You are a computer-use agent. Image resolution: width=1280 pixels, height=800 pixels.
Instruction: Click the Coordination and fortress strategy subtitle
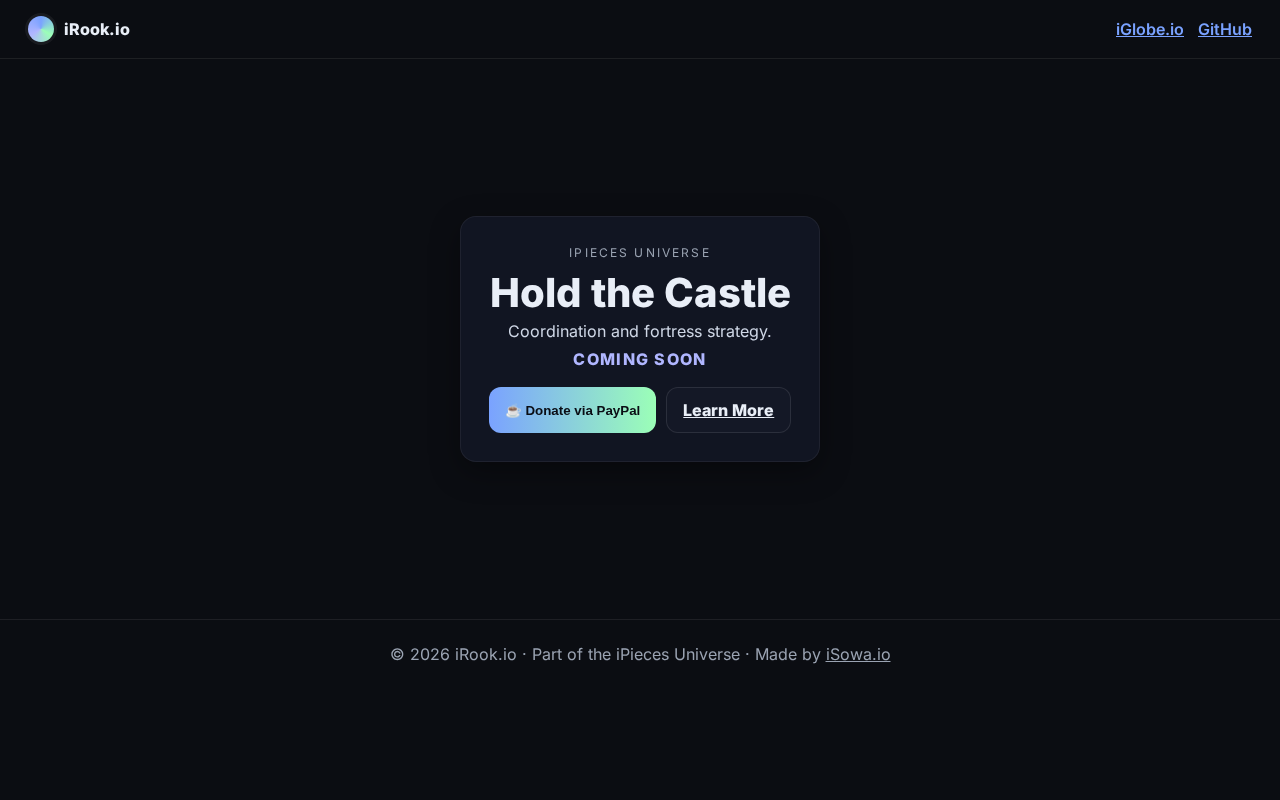tap(640, 331)
